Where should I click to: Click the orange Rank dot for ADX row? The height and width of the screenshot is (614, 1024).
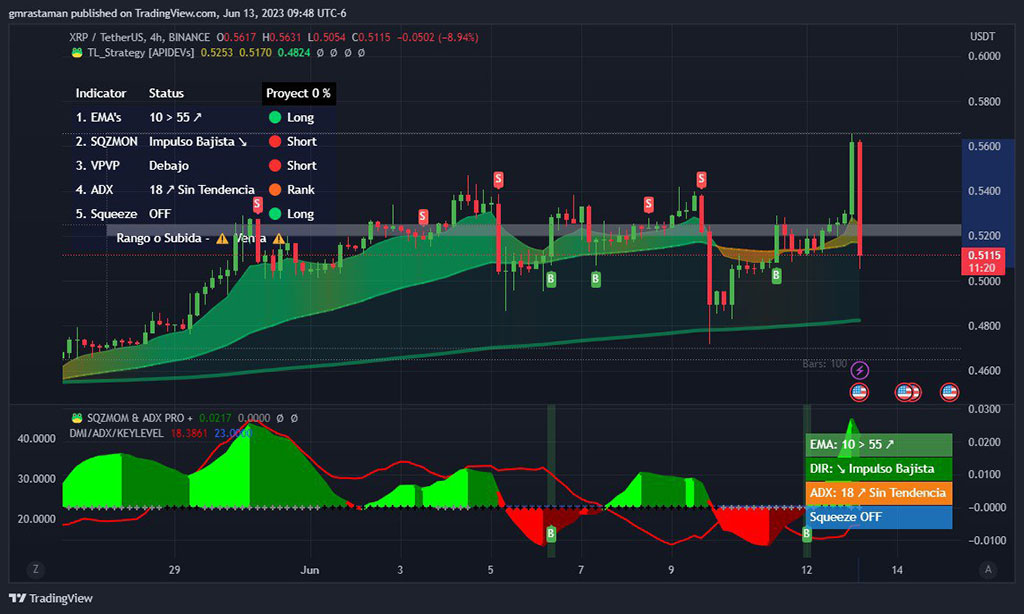275,189
